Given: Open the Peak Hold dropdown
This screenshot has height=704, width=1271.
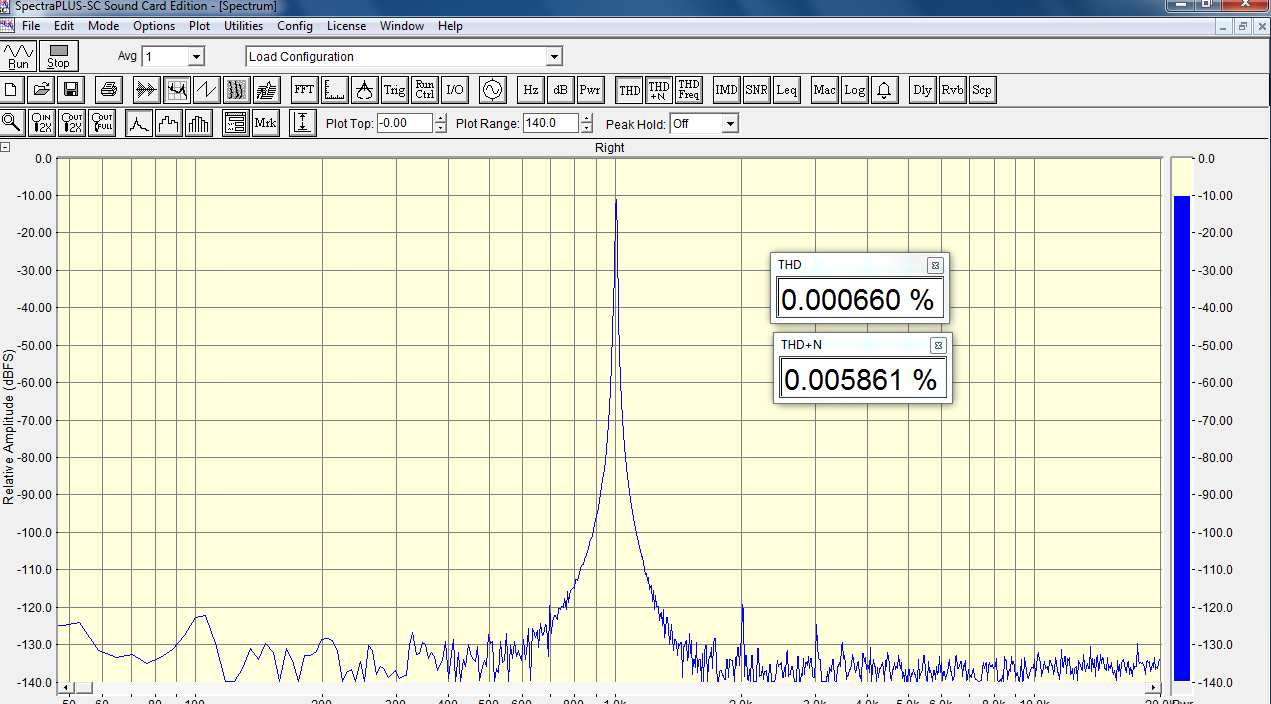Looking at the screenshot, I should pos(730,124).
